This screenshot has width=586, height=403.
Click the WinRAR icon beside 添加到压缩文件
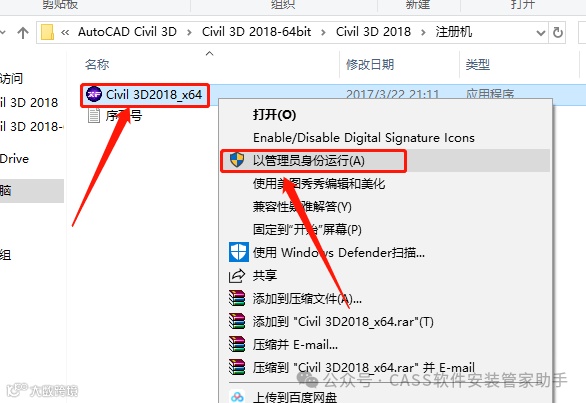[x=237, y=298]
